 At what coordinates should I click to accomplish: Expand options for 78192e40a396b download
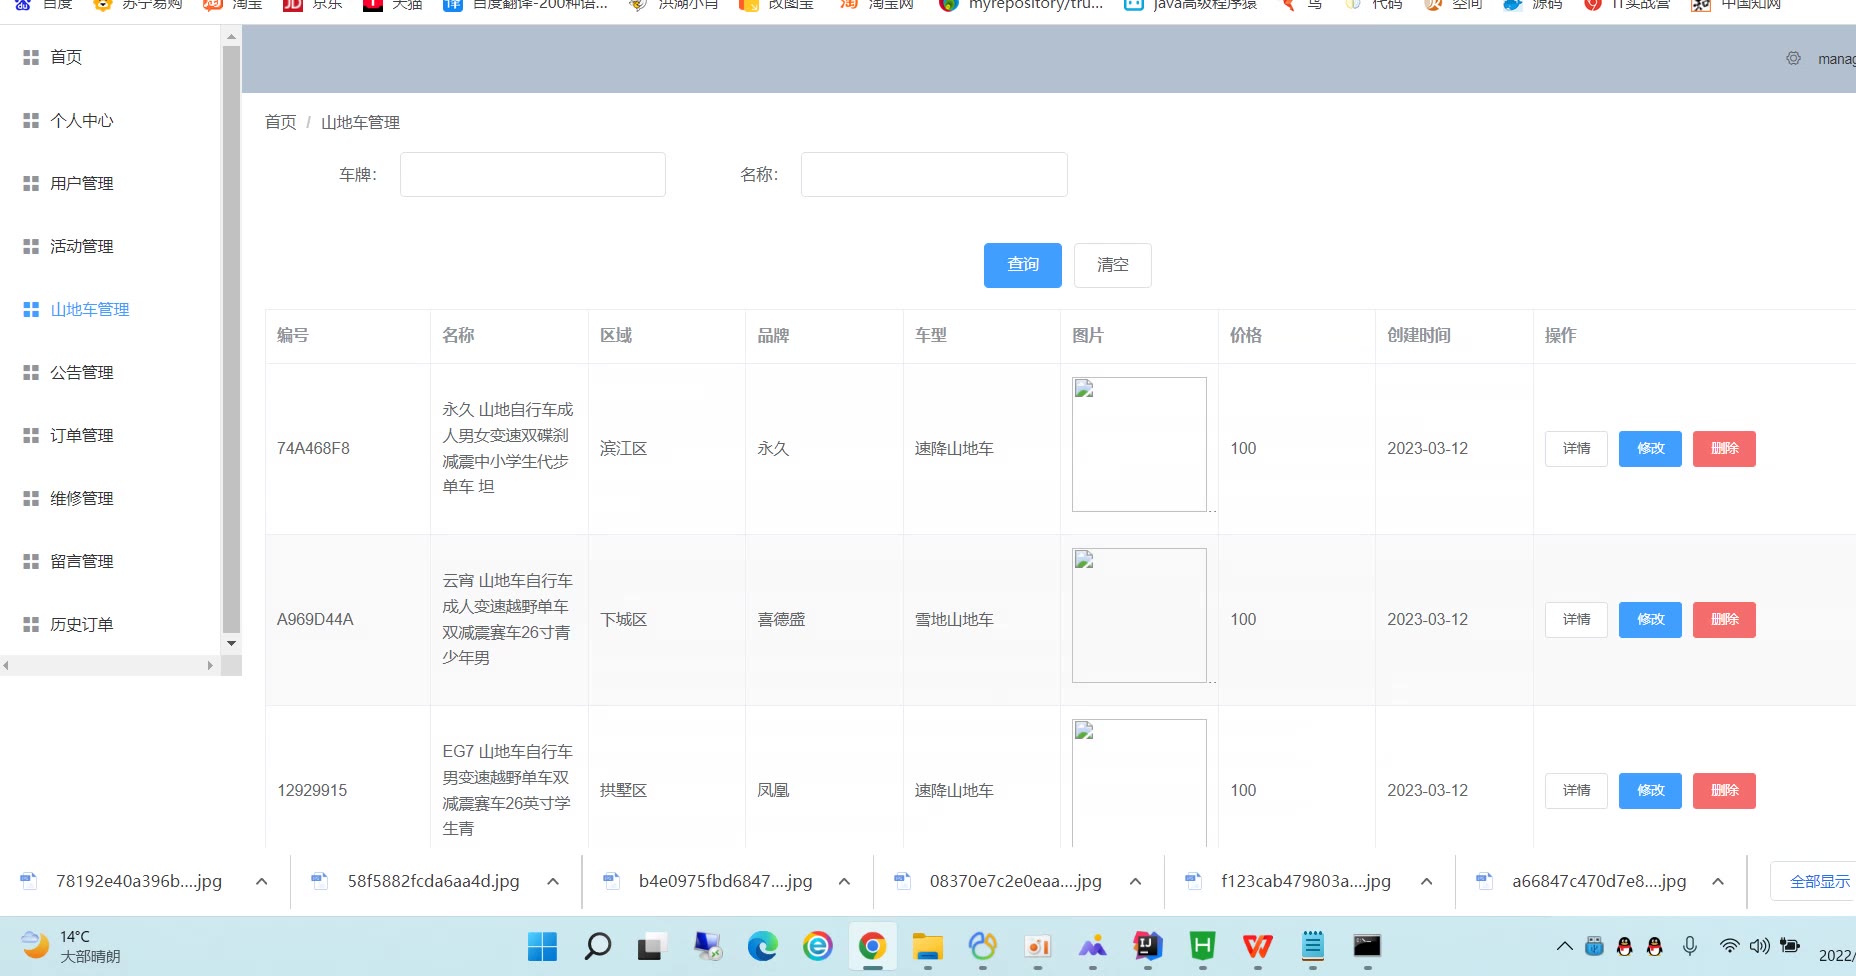(262, 882)
